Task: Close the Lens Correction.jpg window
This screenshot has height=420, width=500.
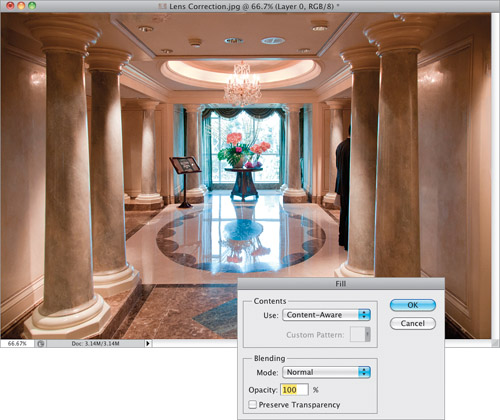Action: tap(10, 6)
